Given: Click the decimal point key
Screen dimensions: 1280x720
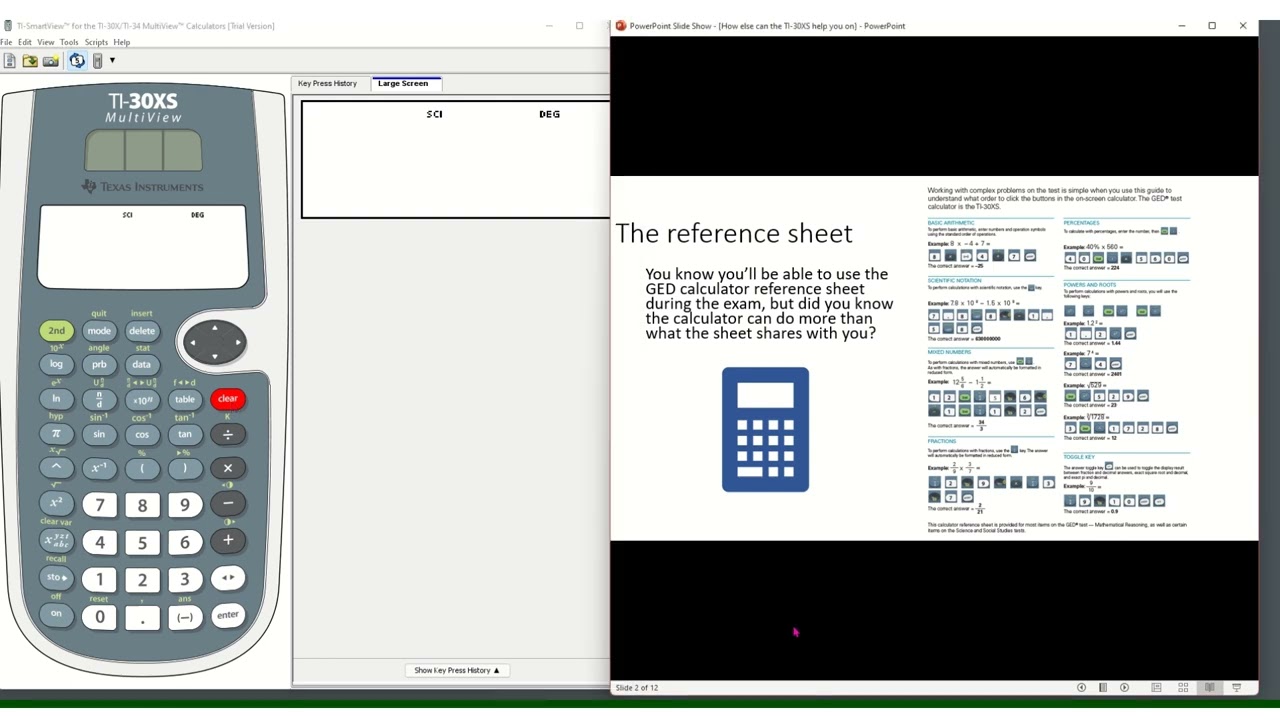Looking at the screenshot, I should pos(142,618).
